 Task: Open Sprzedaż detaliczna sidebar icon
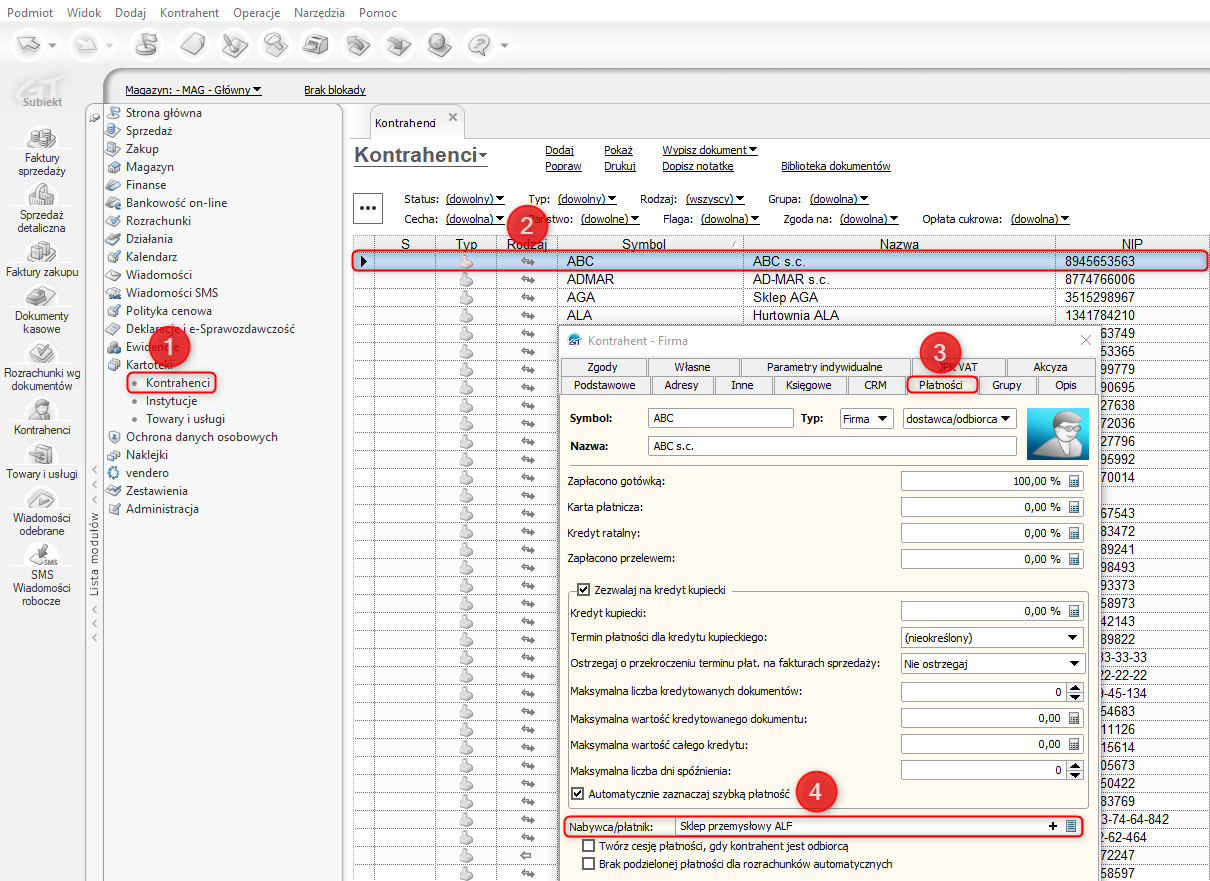click(41, 197)
